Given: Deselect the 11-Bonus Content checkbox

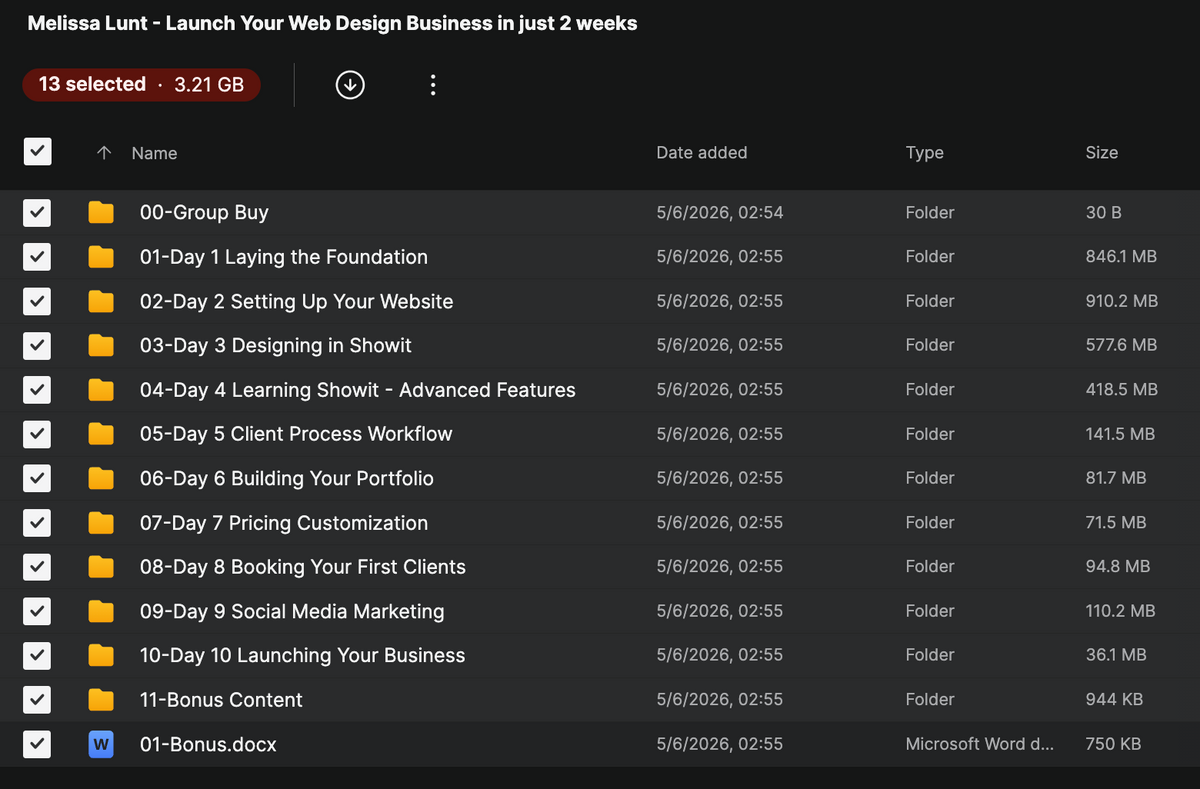Looking at the screenshot, I should click(x=37, y=699).
